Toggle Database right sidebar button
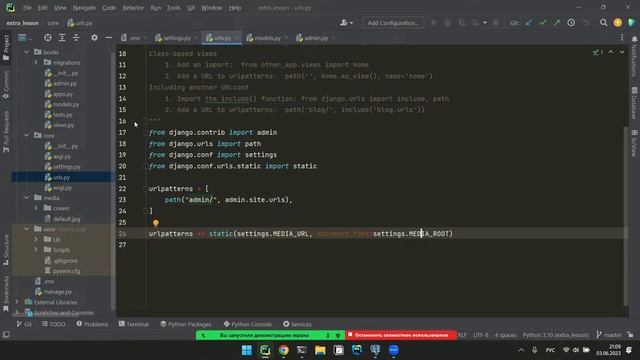The image size is (640, 360). [x=634, y=103]
